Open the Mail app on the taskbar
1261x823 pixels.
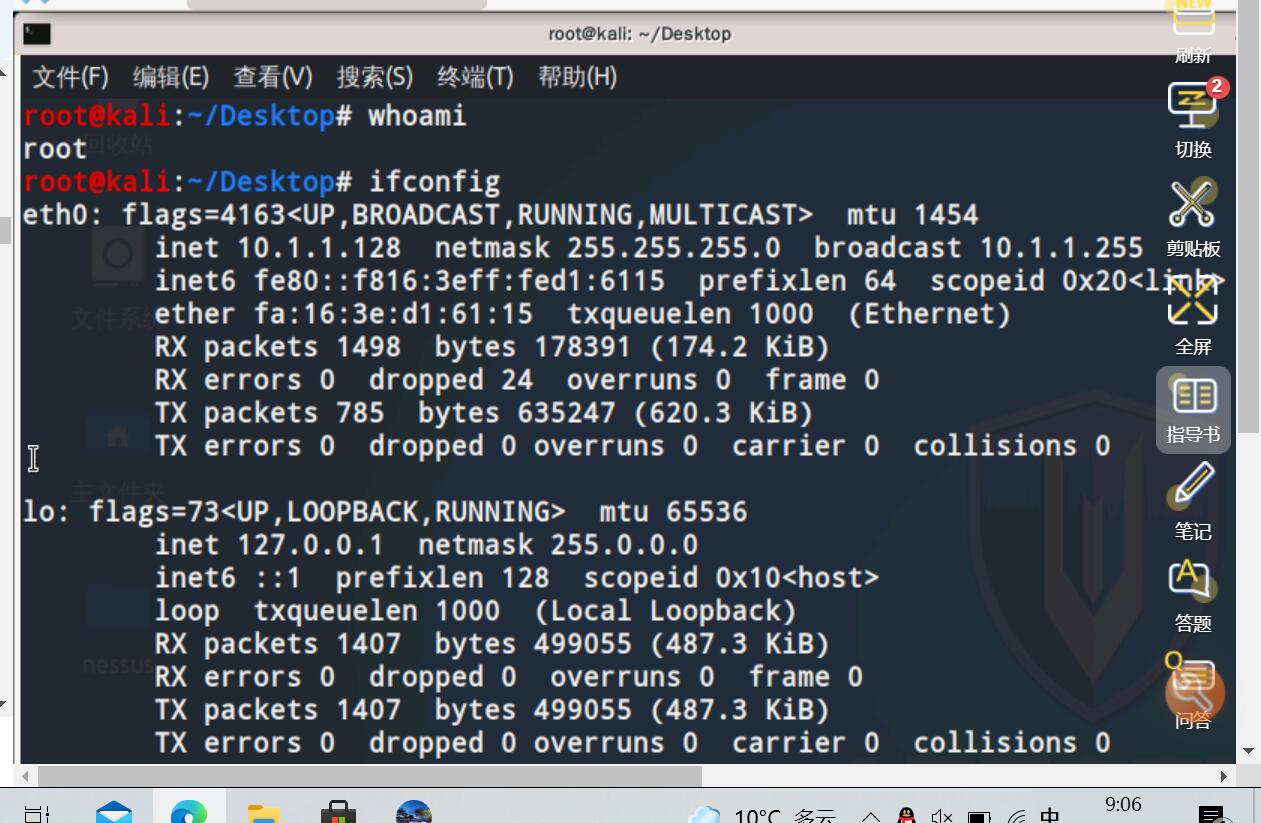114,812
